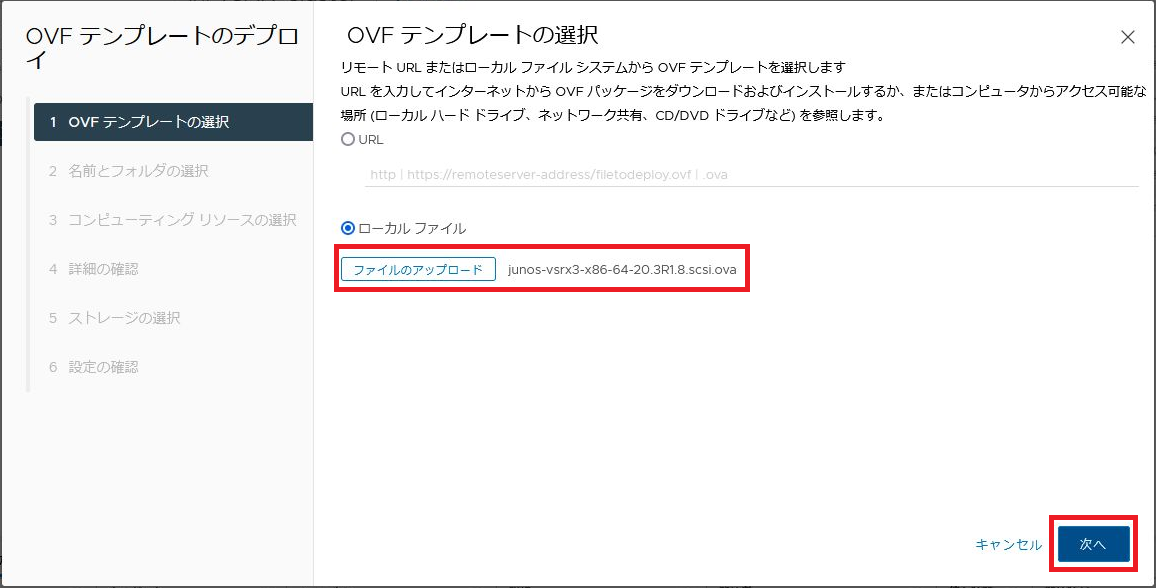The width and height of the screenshot is (1156, 588).
Task: Jump to step 5 ストレージの選択
Action: click(x=124, y=318)
